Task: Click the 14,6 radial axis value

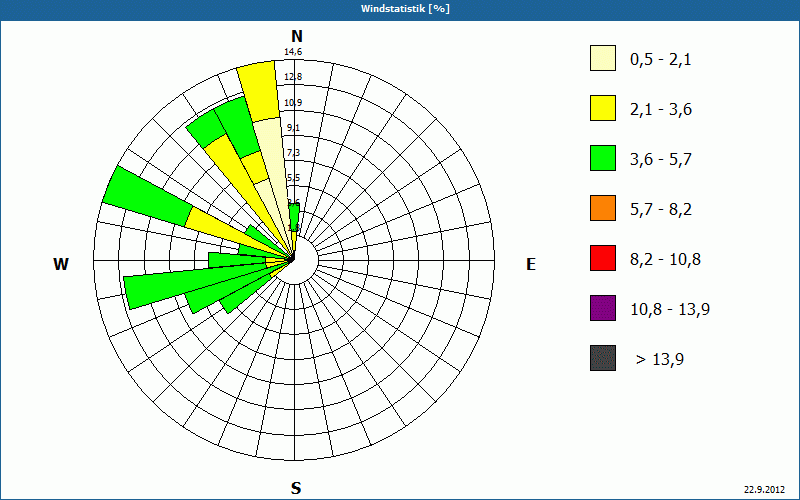Action: point(293,52)
